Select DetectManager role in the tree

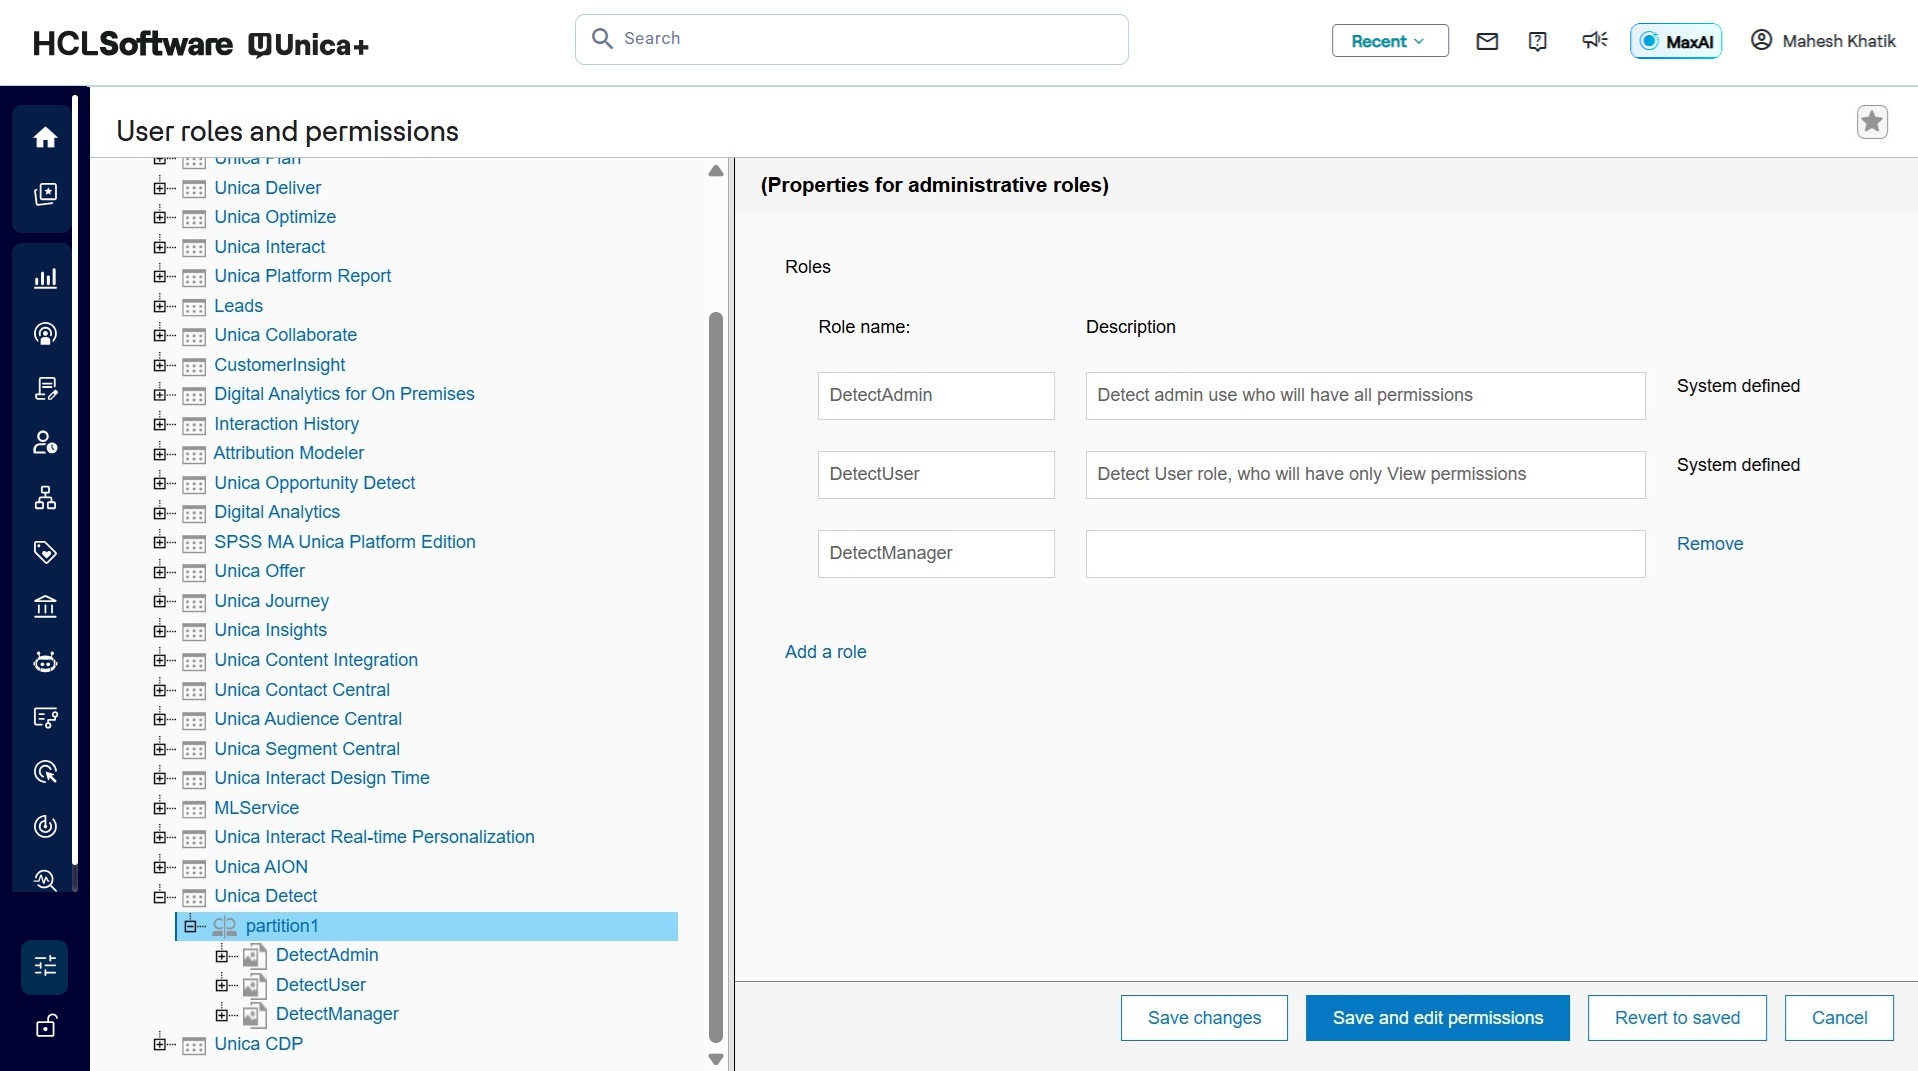(x=337, y=1014)
